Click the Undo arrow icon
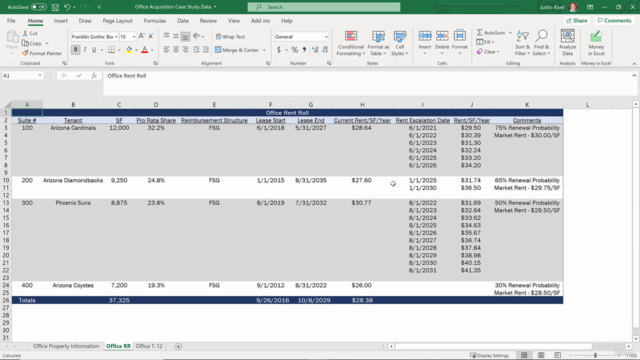640x360 pixels. (x=67, y=7)
